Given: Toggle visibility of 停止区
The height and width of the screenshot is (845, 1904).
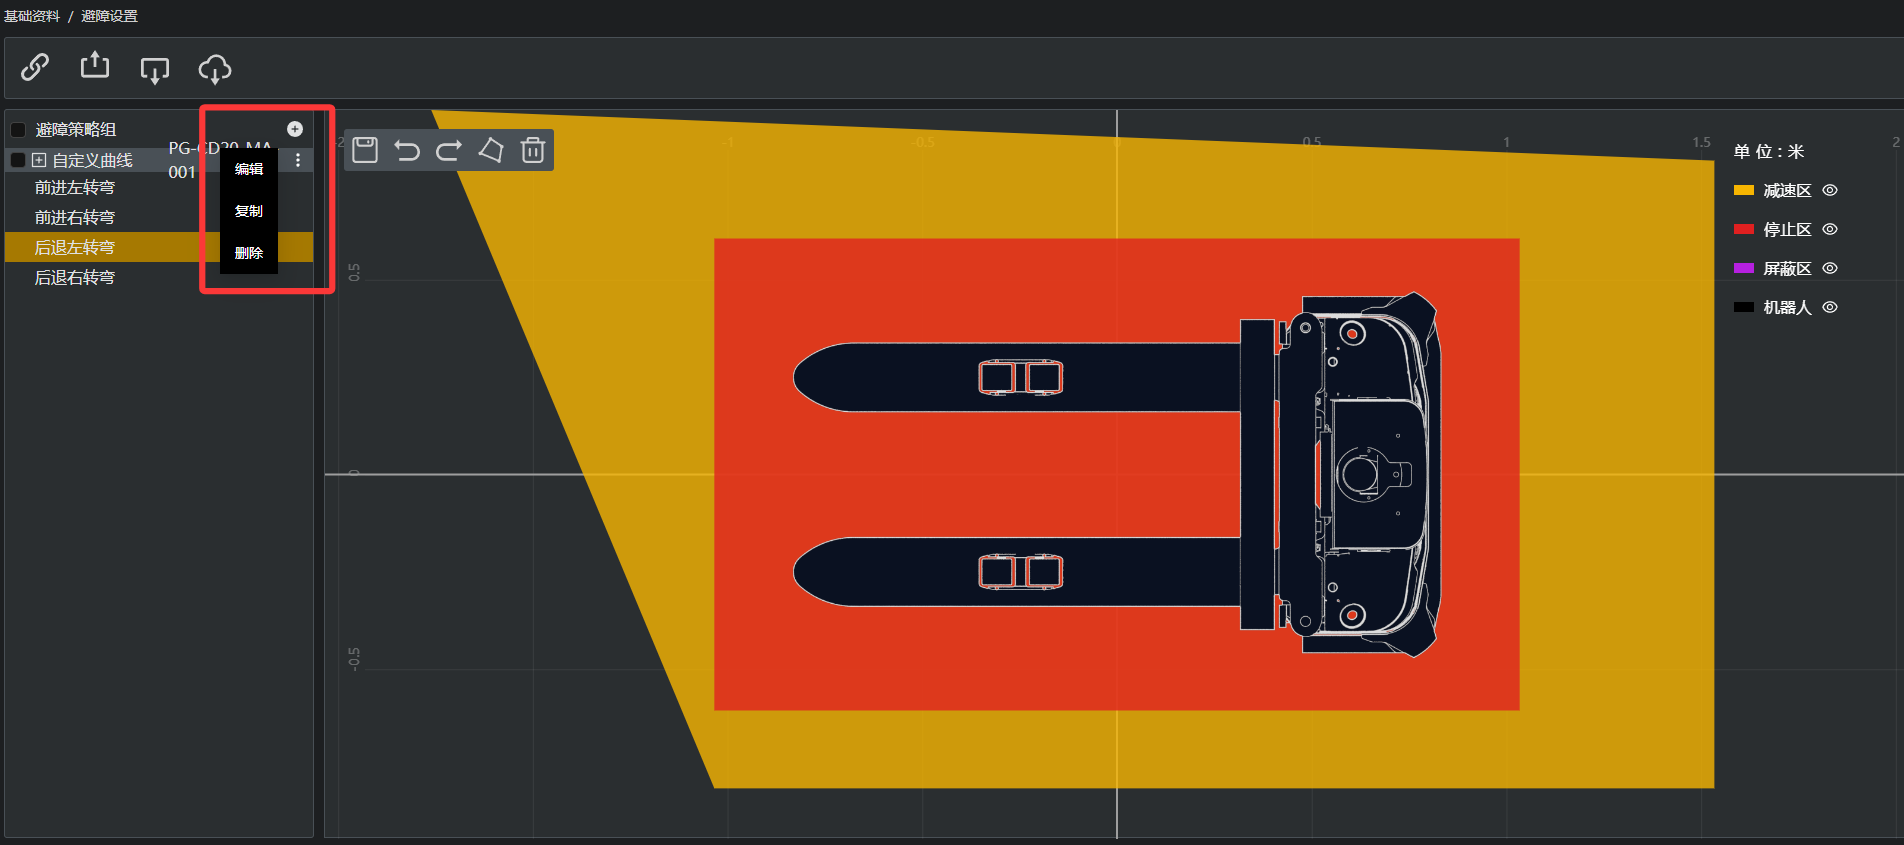Looking at the screenshot, I should pos(1830,229).
